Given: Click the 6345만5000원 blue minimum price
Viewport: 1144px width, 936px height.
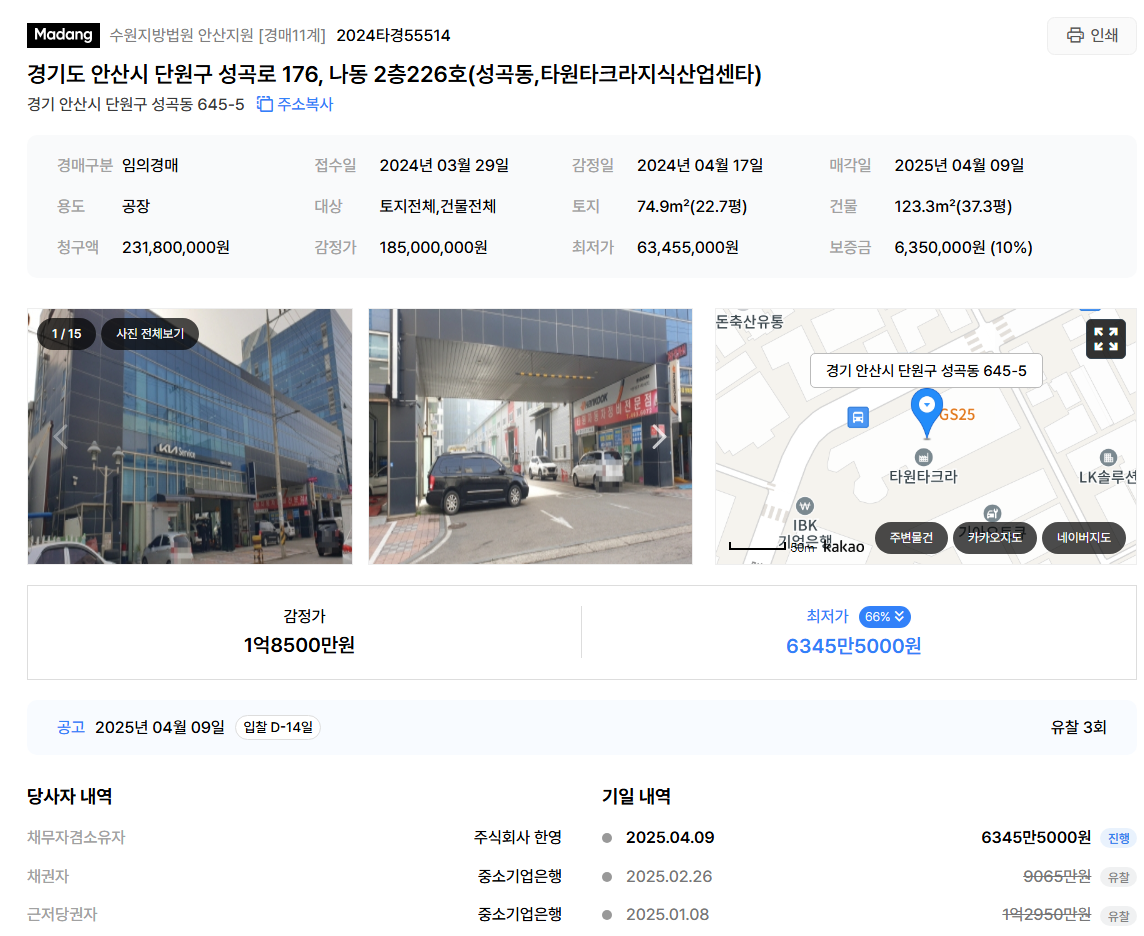Looking at the screenshot, I should tap(854, 646).
